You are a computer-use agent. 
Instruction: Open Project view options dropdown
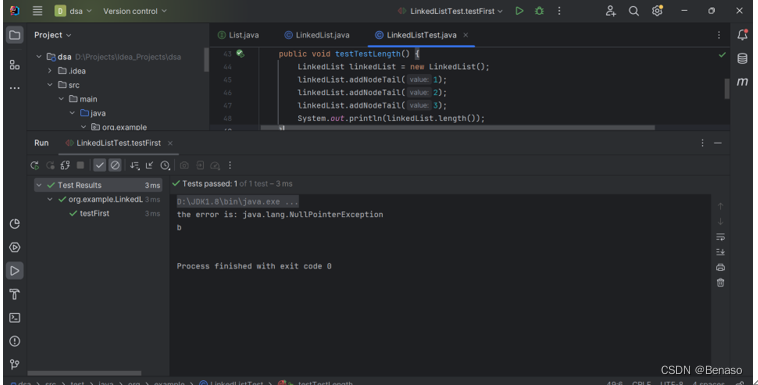[52, 35]
